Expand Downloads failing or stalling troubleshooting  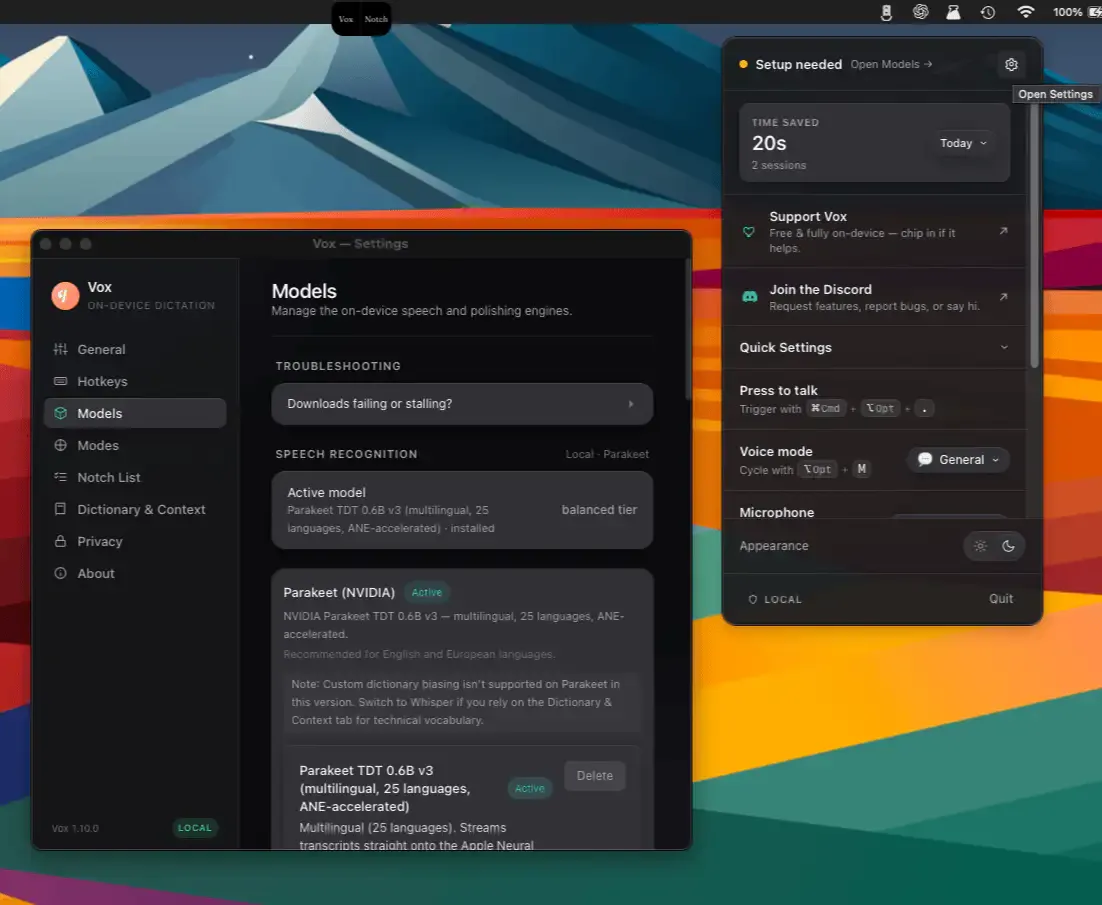coord(462,404)
